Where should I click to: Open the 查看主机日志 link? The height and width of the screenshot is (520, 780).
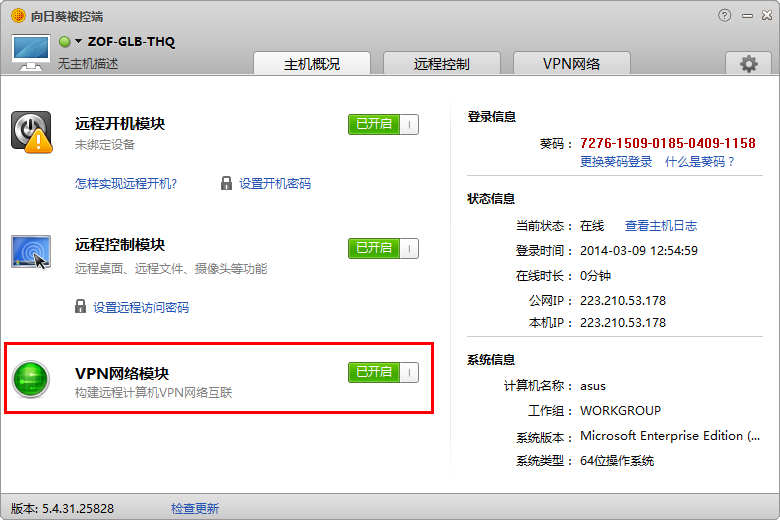tap(661, 225)
